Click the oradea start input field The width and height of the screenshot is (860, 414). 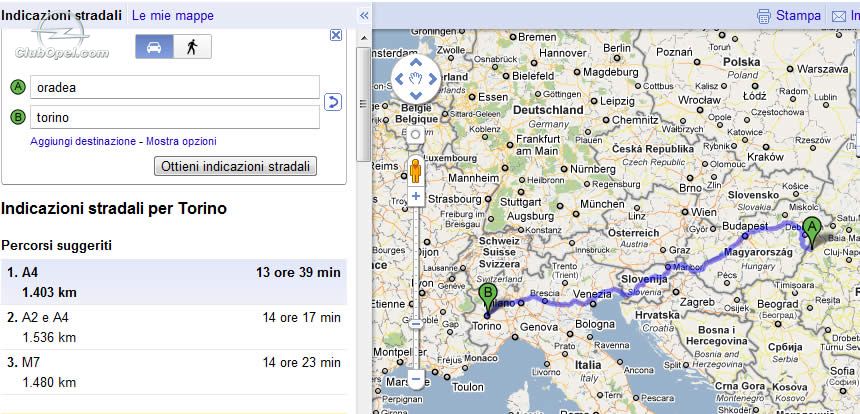[x=175, y=87]
